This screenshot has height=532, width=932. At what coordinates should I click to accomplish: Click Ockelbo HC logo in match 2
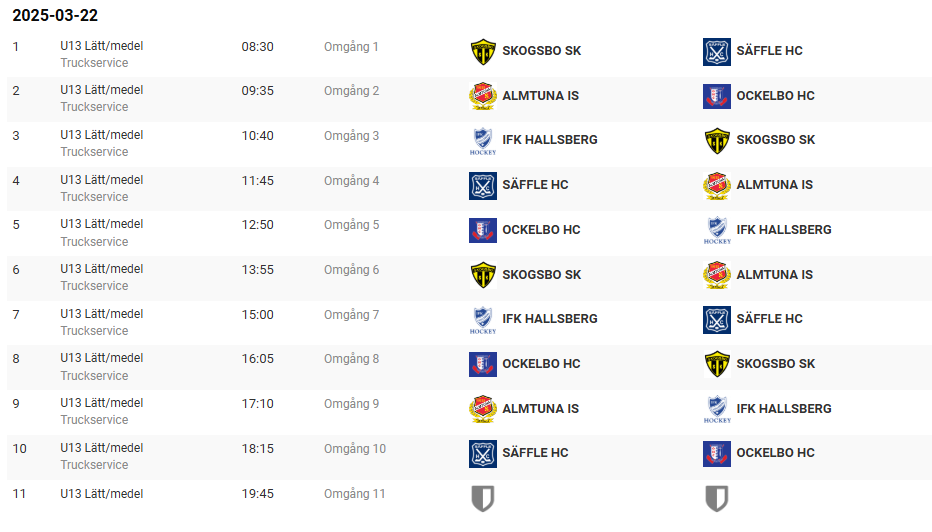[x=717, y=96]
